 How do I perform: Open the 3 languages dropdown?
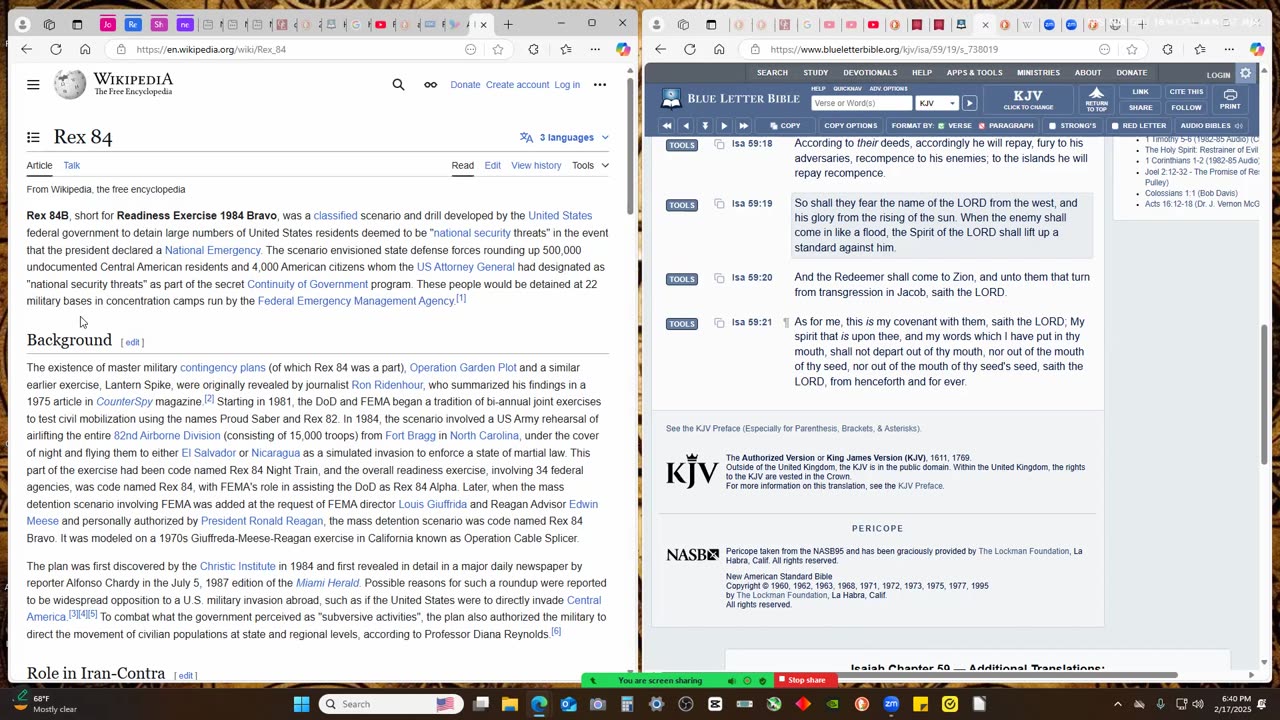click(x=565, y=137)
